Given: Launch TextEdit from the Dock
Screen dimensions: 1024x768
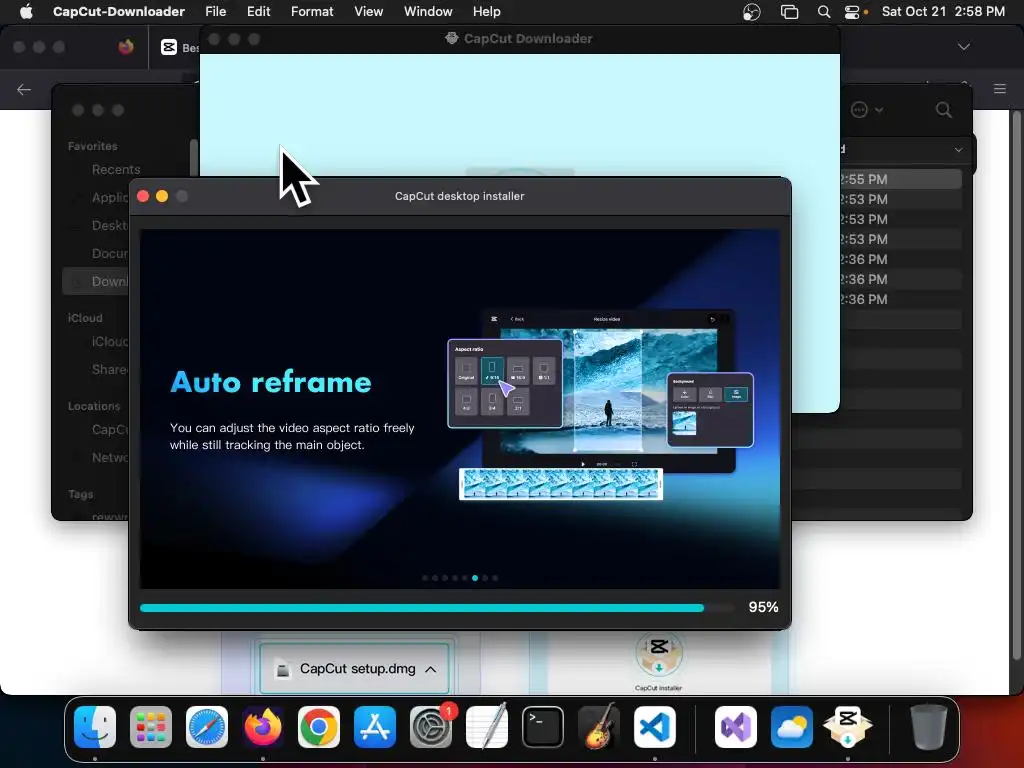Looking at the screenshot, I should (487, 727).
